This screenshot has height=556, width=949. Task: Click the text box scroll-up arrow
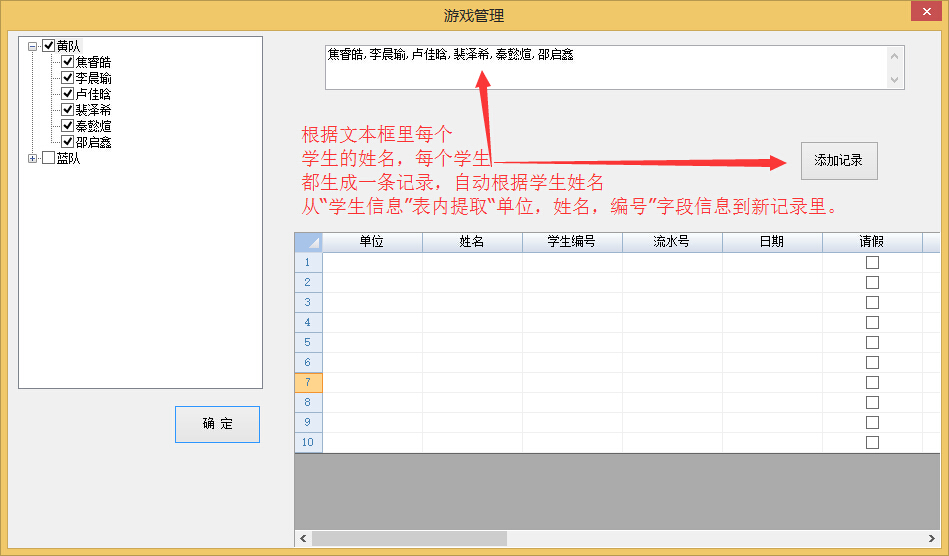pos(895,56)
